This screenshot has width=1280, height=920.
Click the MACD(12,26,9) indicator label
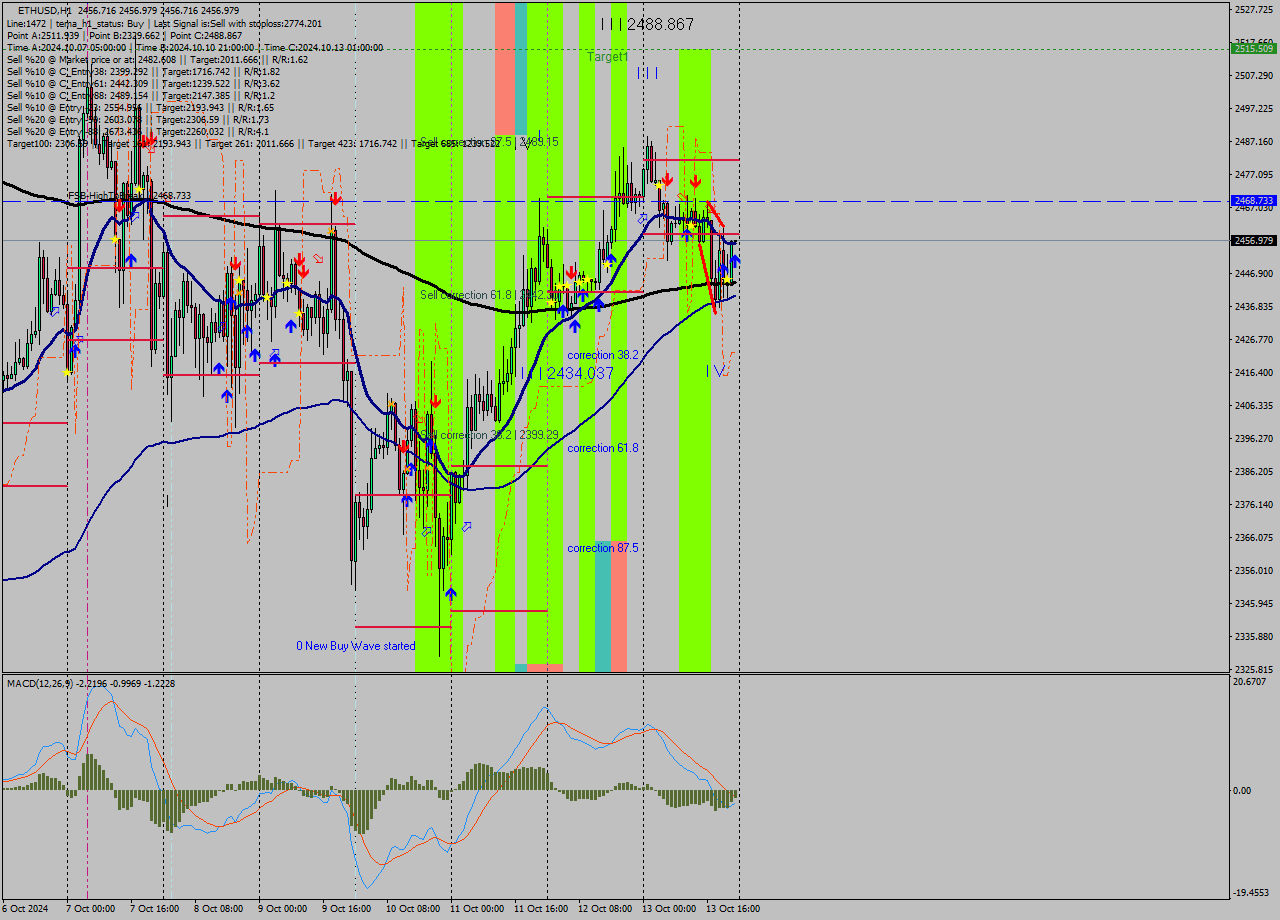click(x=91, y=683)
